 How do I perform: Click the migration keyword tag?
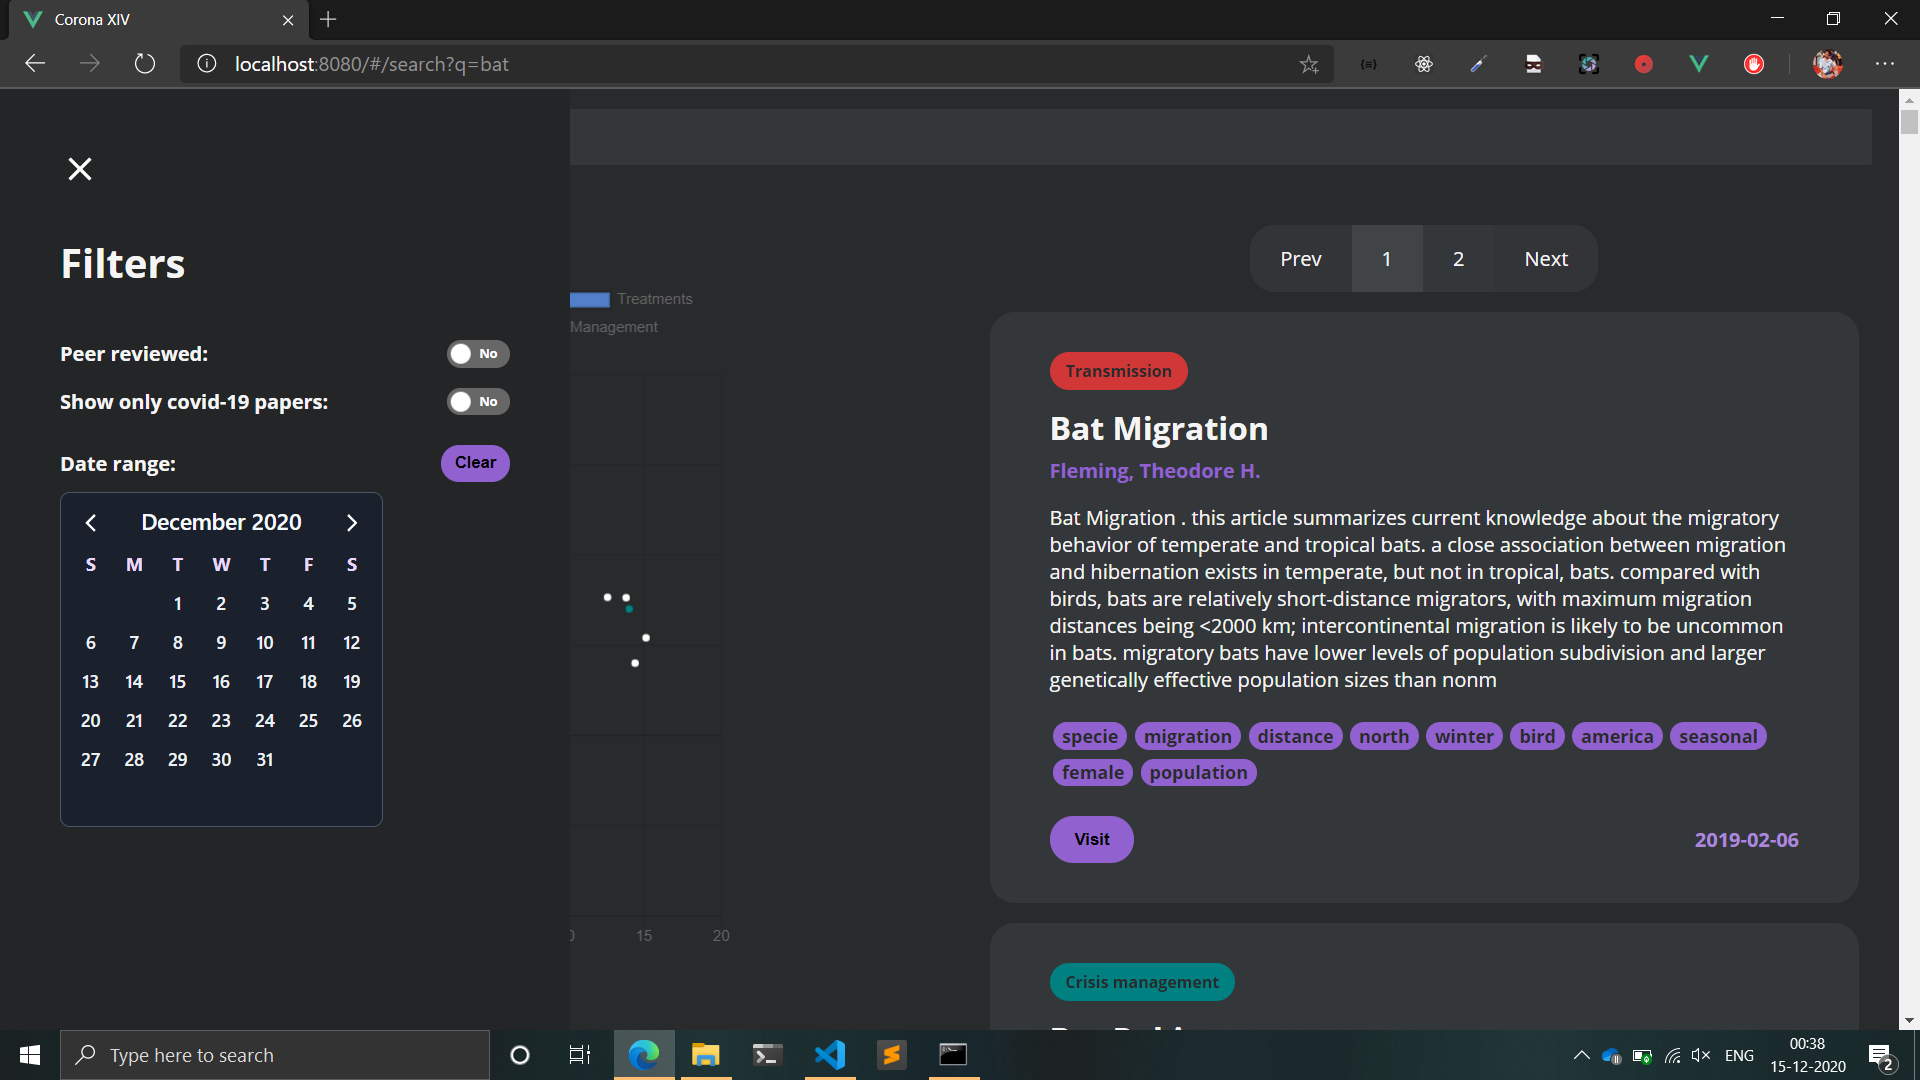(1187, 737)
